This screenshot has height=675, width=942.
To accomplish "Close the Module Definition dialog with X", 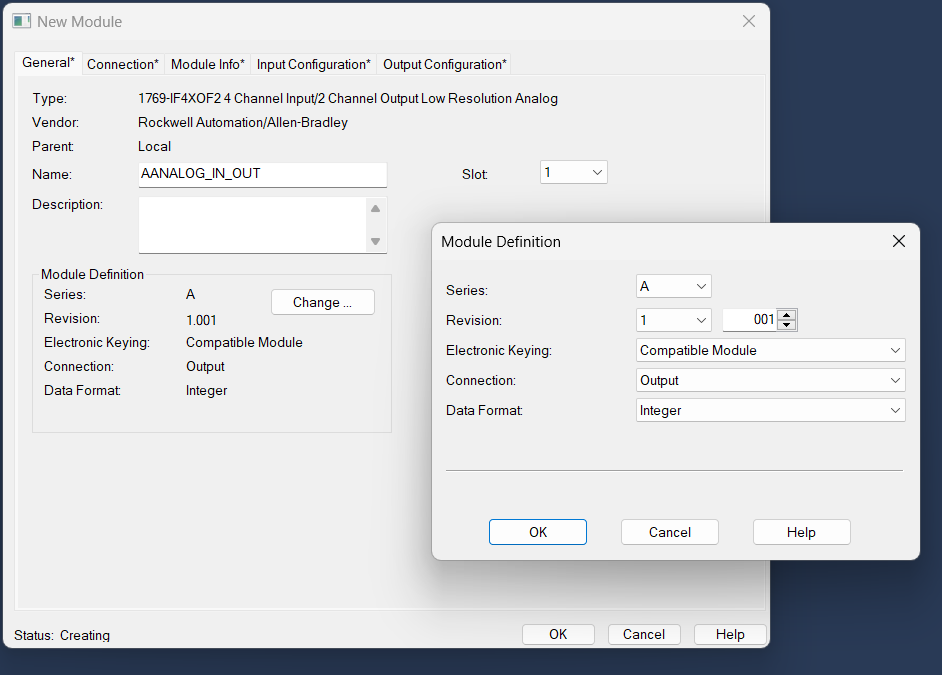I will coord(898,241).
